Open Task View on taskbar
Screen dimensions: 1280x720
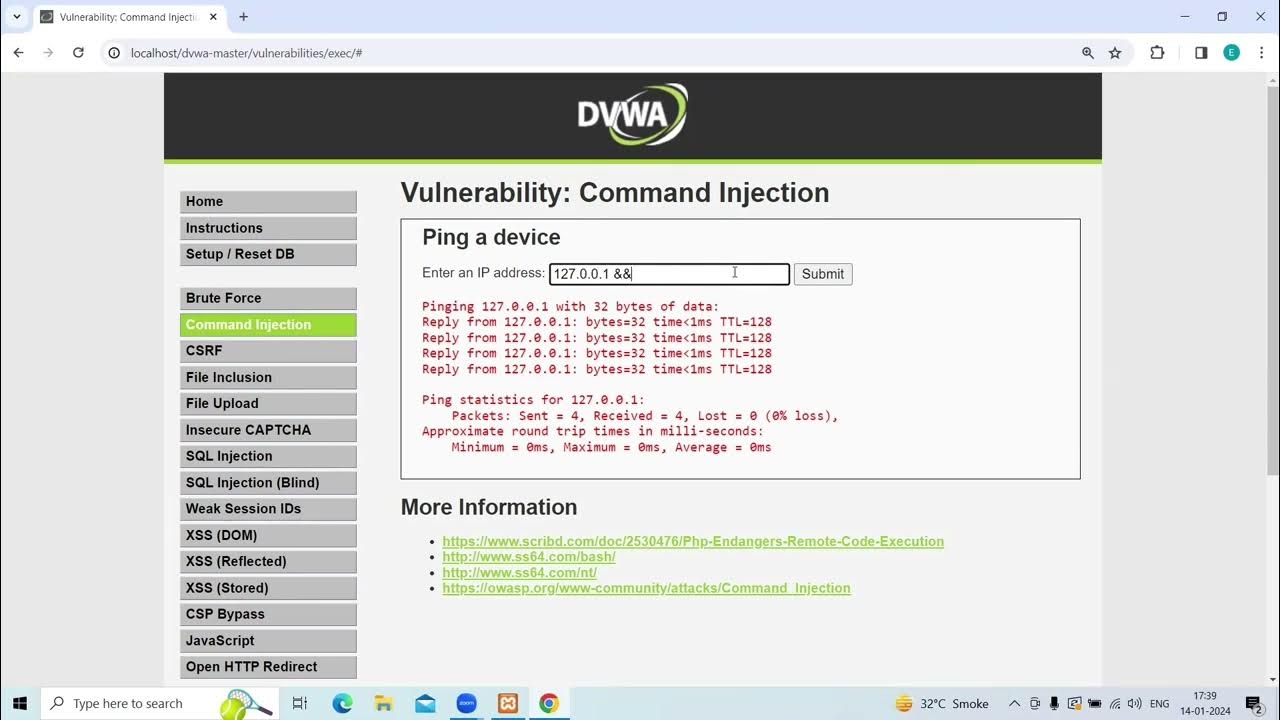click(x=299, y=703)
